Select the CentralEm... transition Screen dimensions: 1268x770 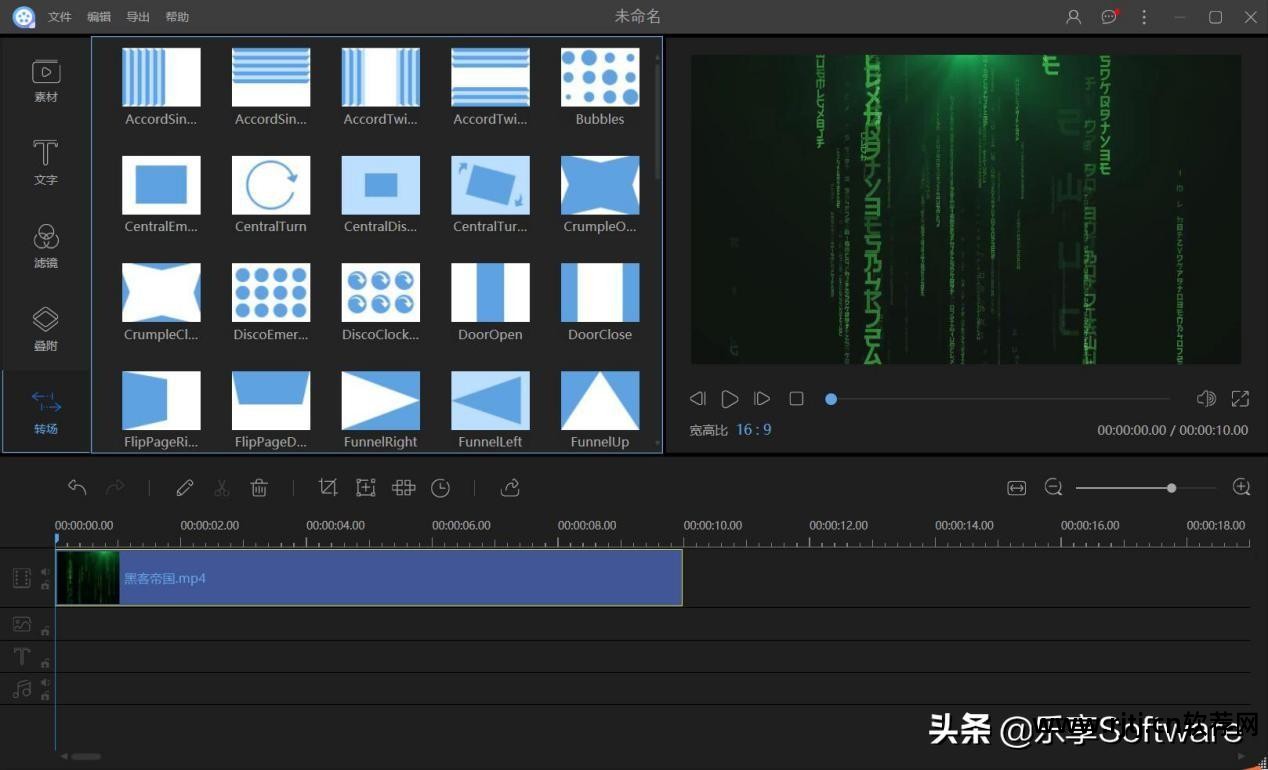(x=161, y=185)
